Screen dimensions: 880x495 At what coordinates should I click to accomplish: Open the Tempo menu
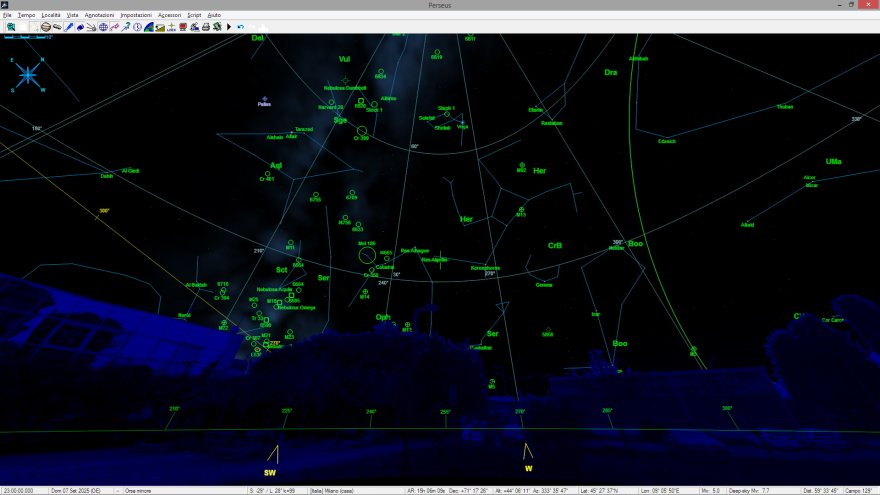tap(27, 16)
